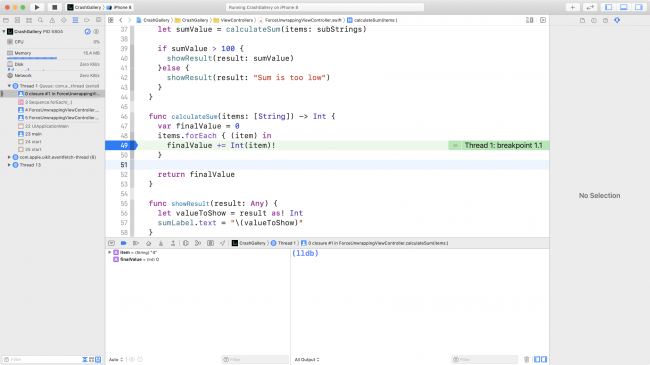Deactivate breakpoints with blue breakpoint button

(x=124, y=243)
